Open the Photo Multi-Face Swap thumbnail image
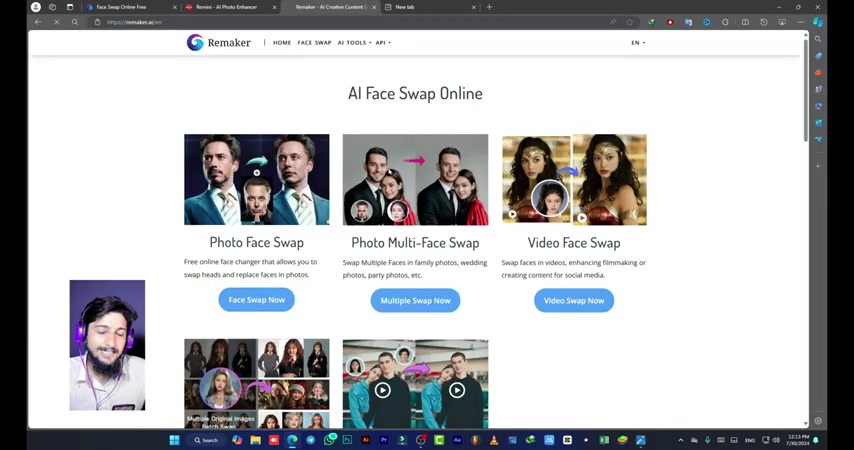 [416, 179]
